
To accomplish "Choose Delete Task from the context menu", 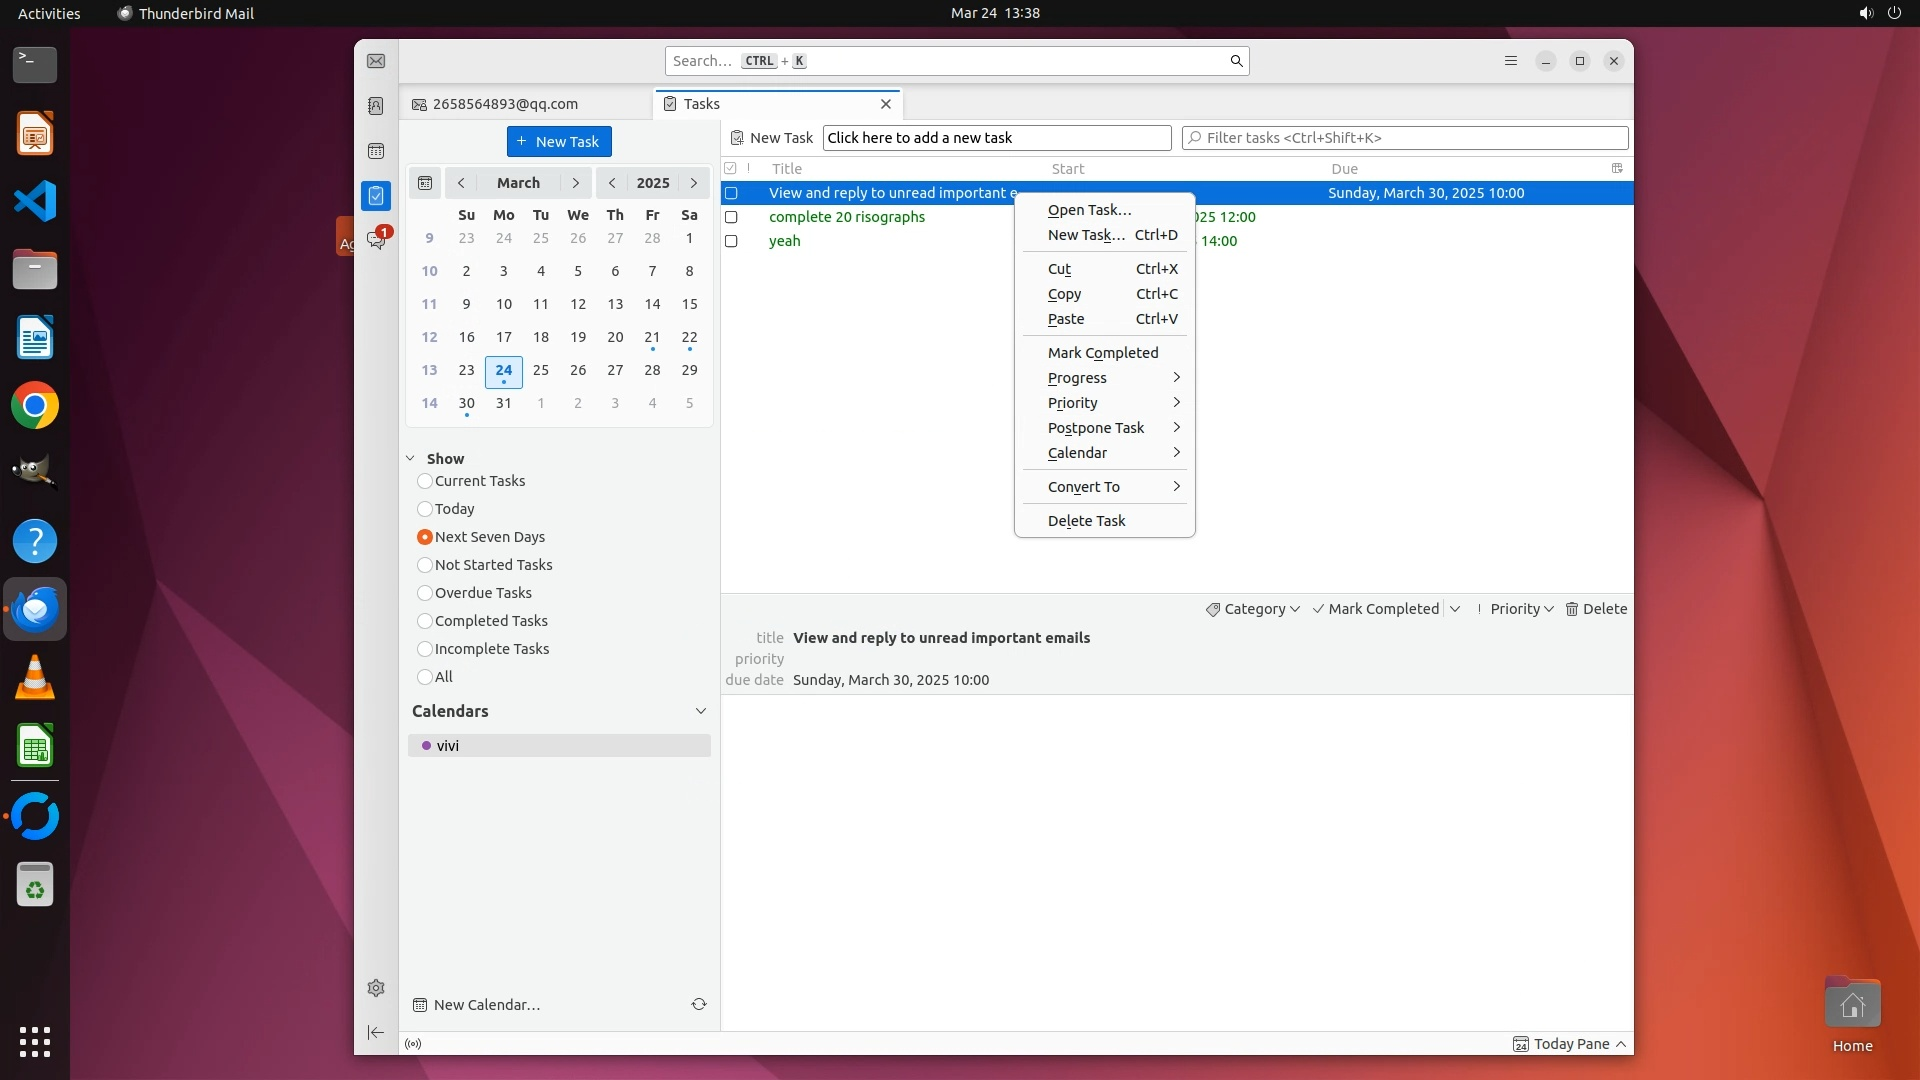I will tap(1086, 521).
